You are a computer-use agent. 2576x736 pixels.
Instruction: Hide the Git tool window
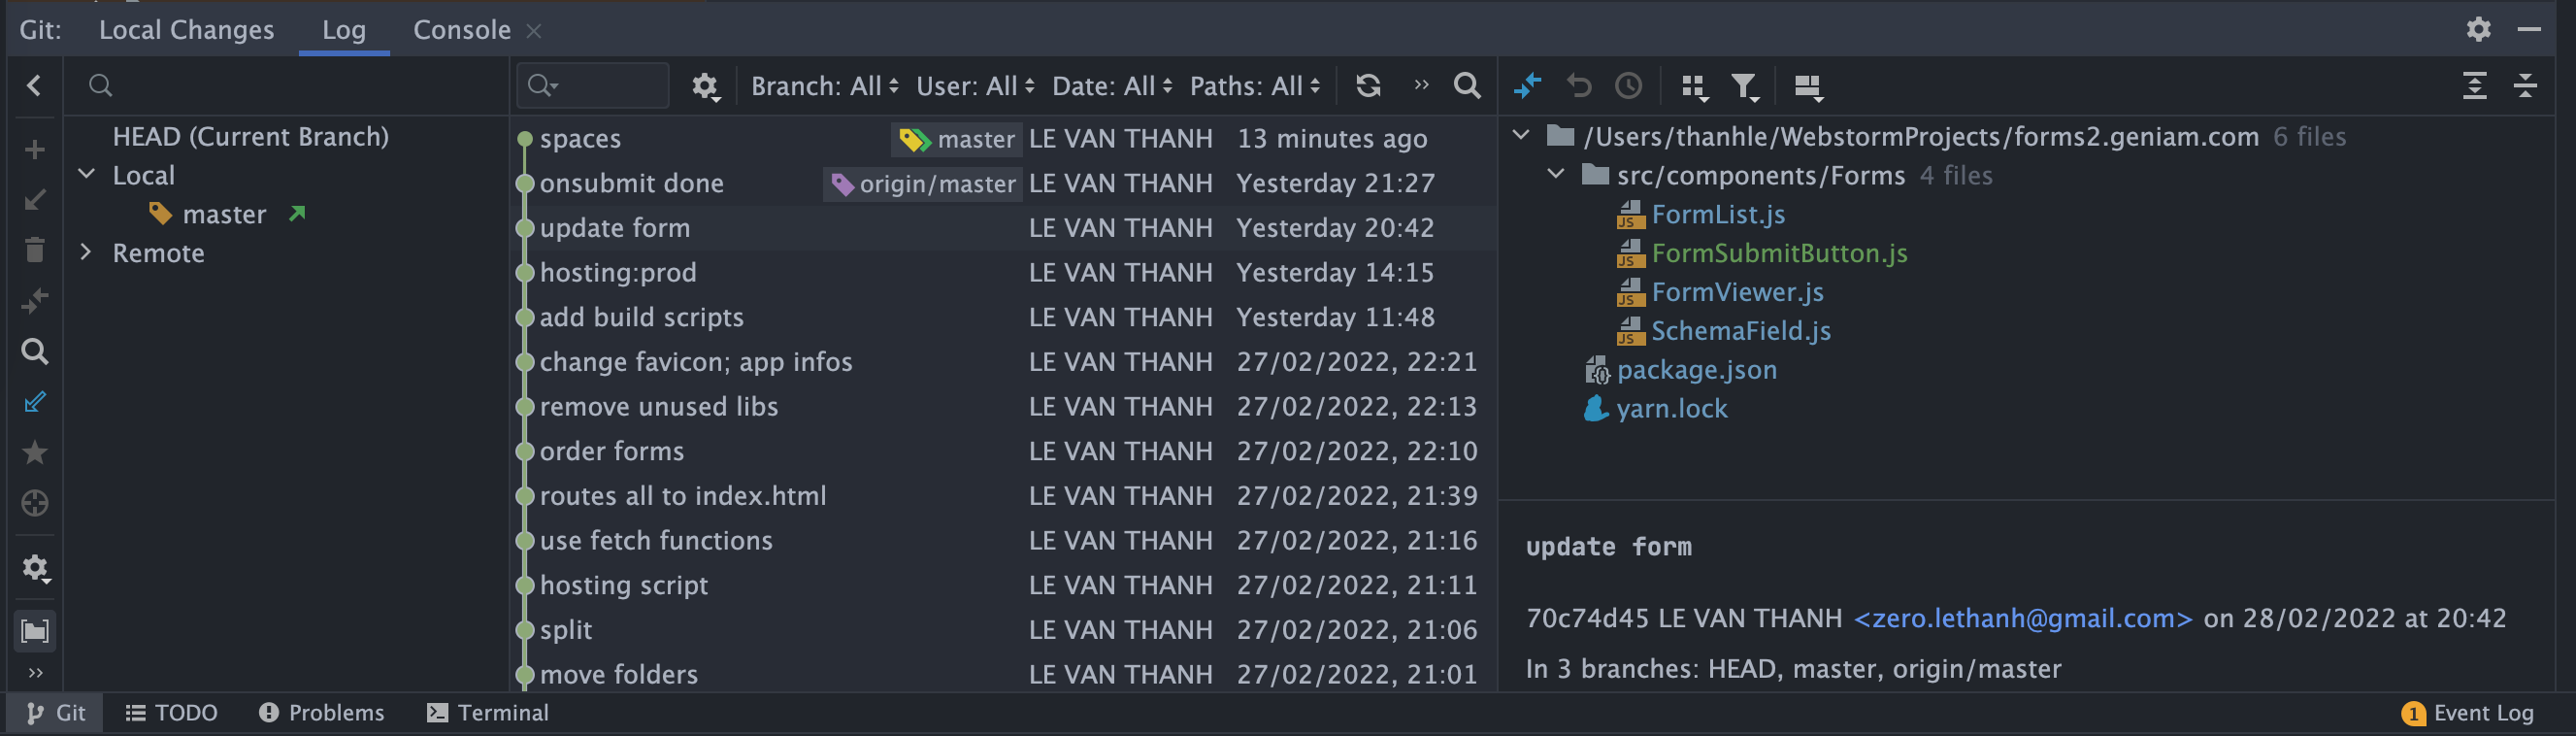point(2529,29)
